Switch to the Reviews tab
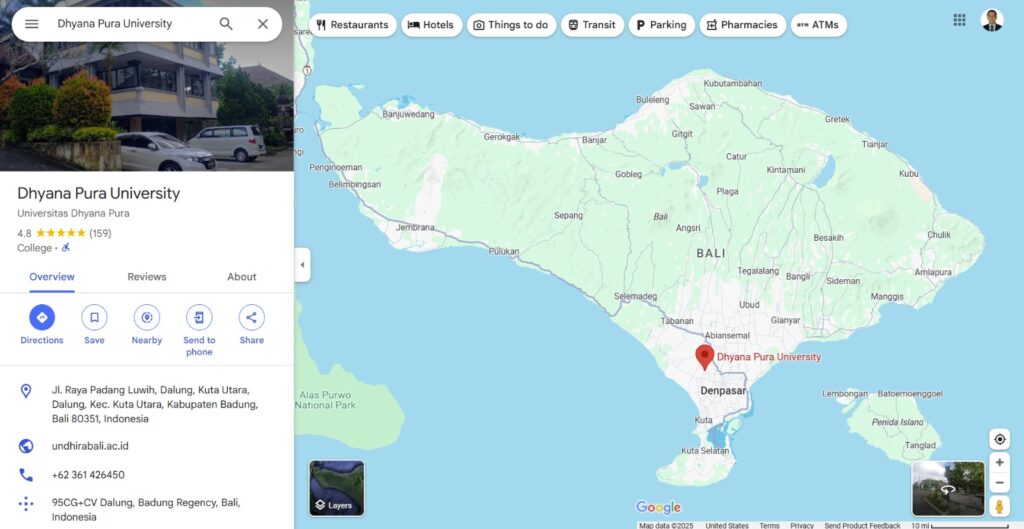The width and height of the screenshot is (1024, 529). point(147,277)
